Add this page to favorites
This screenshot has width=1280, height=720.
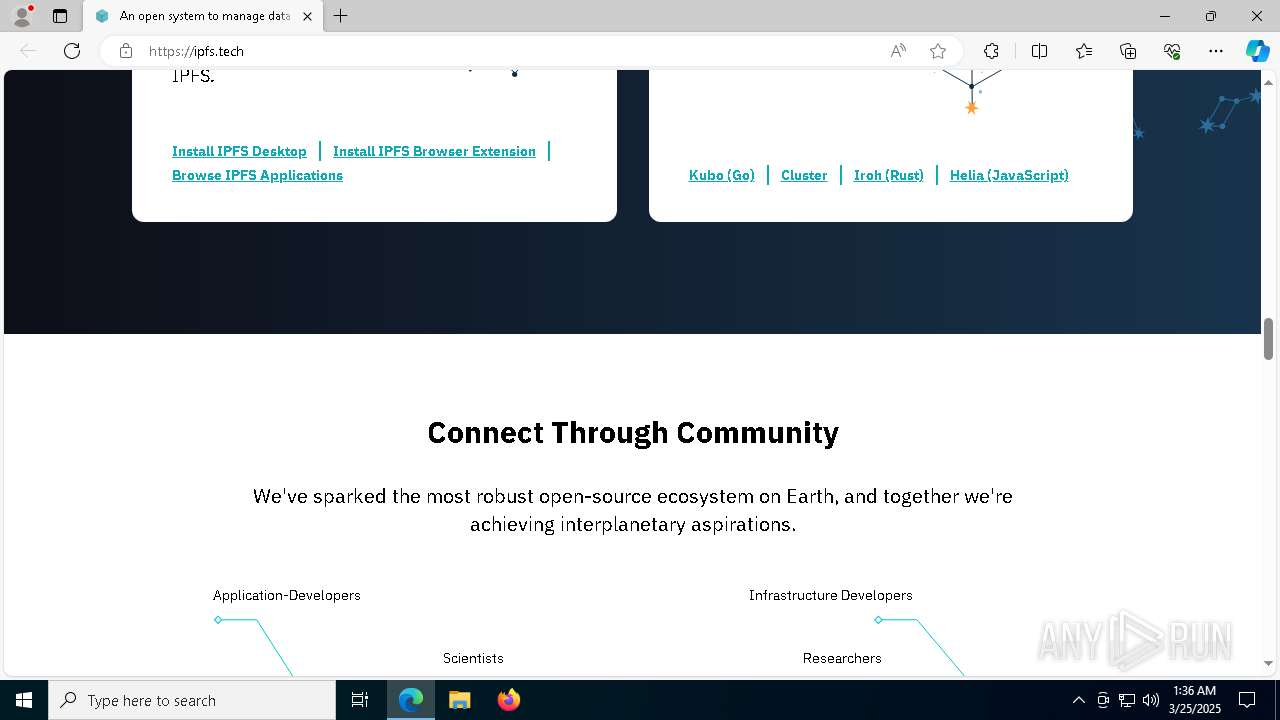938,51
